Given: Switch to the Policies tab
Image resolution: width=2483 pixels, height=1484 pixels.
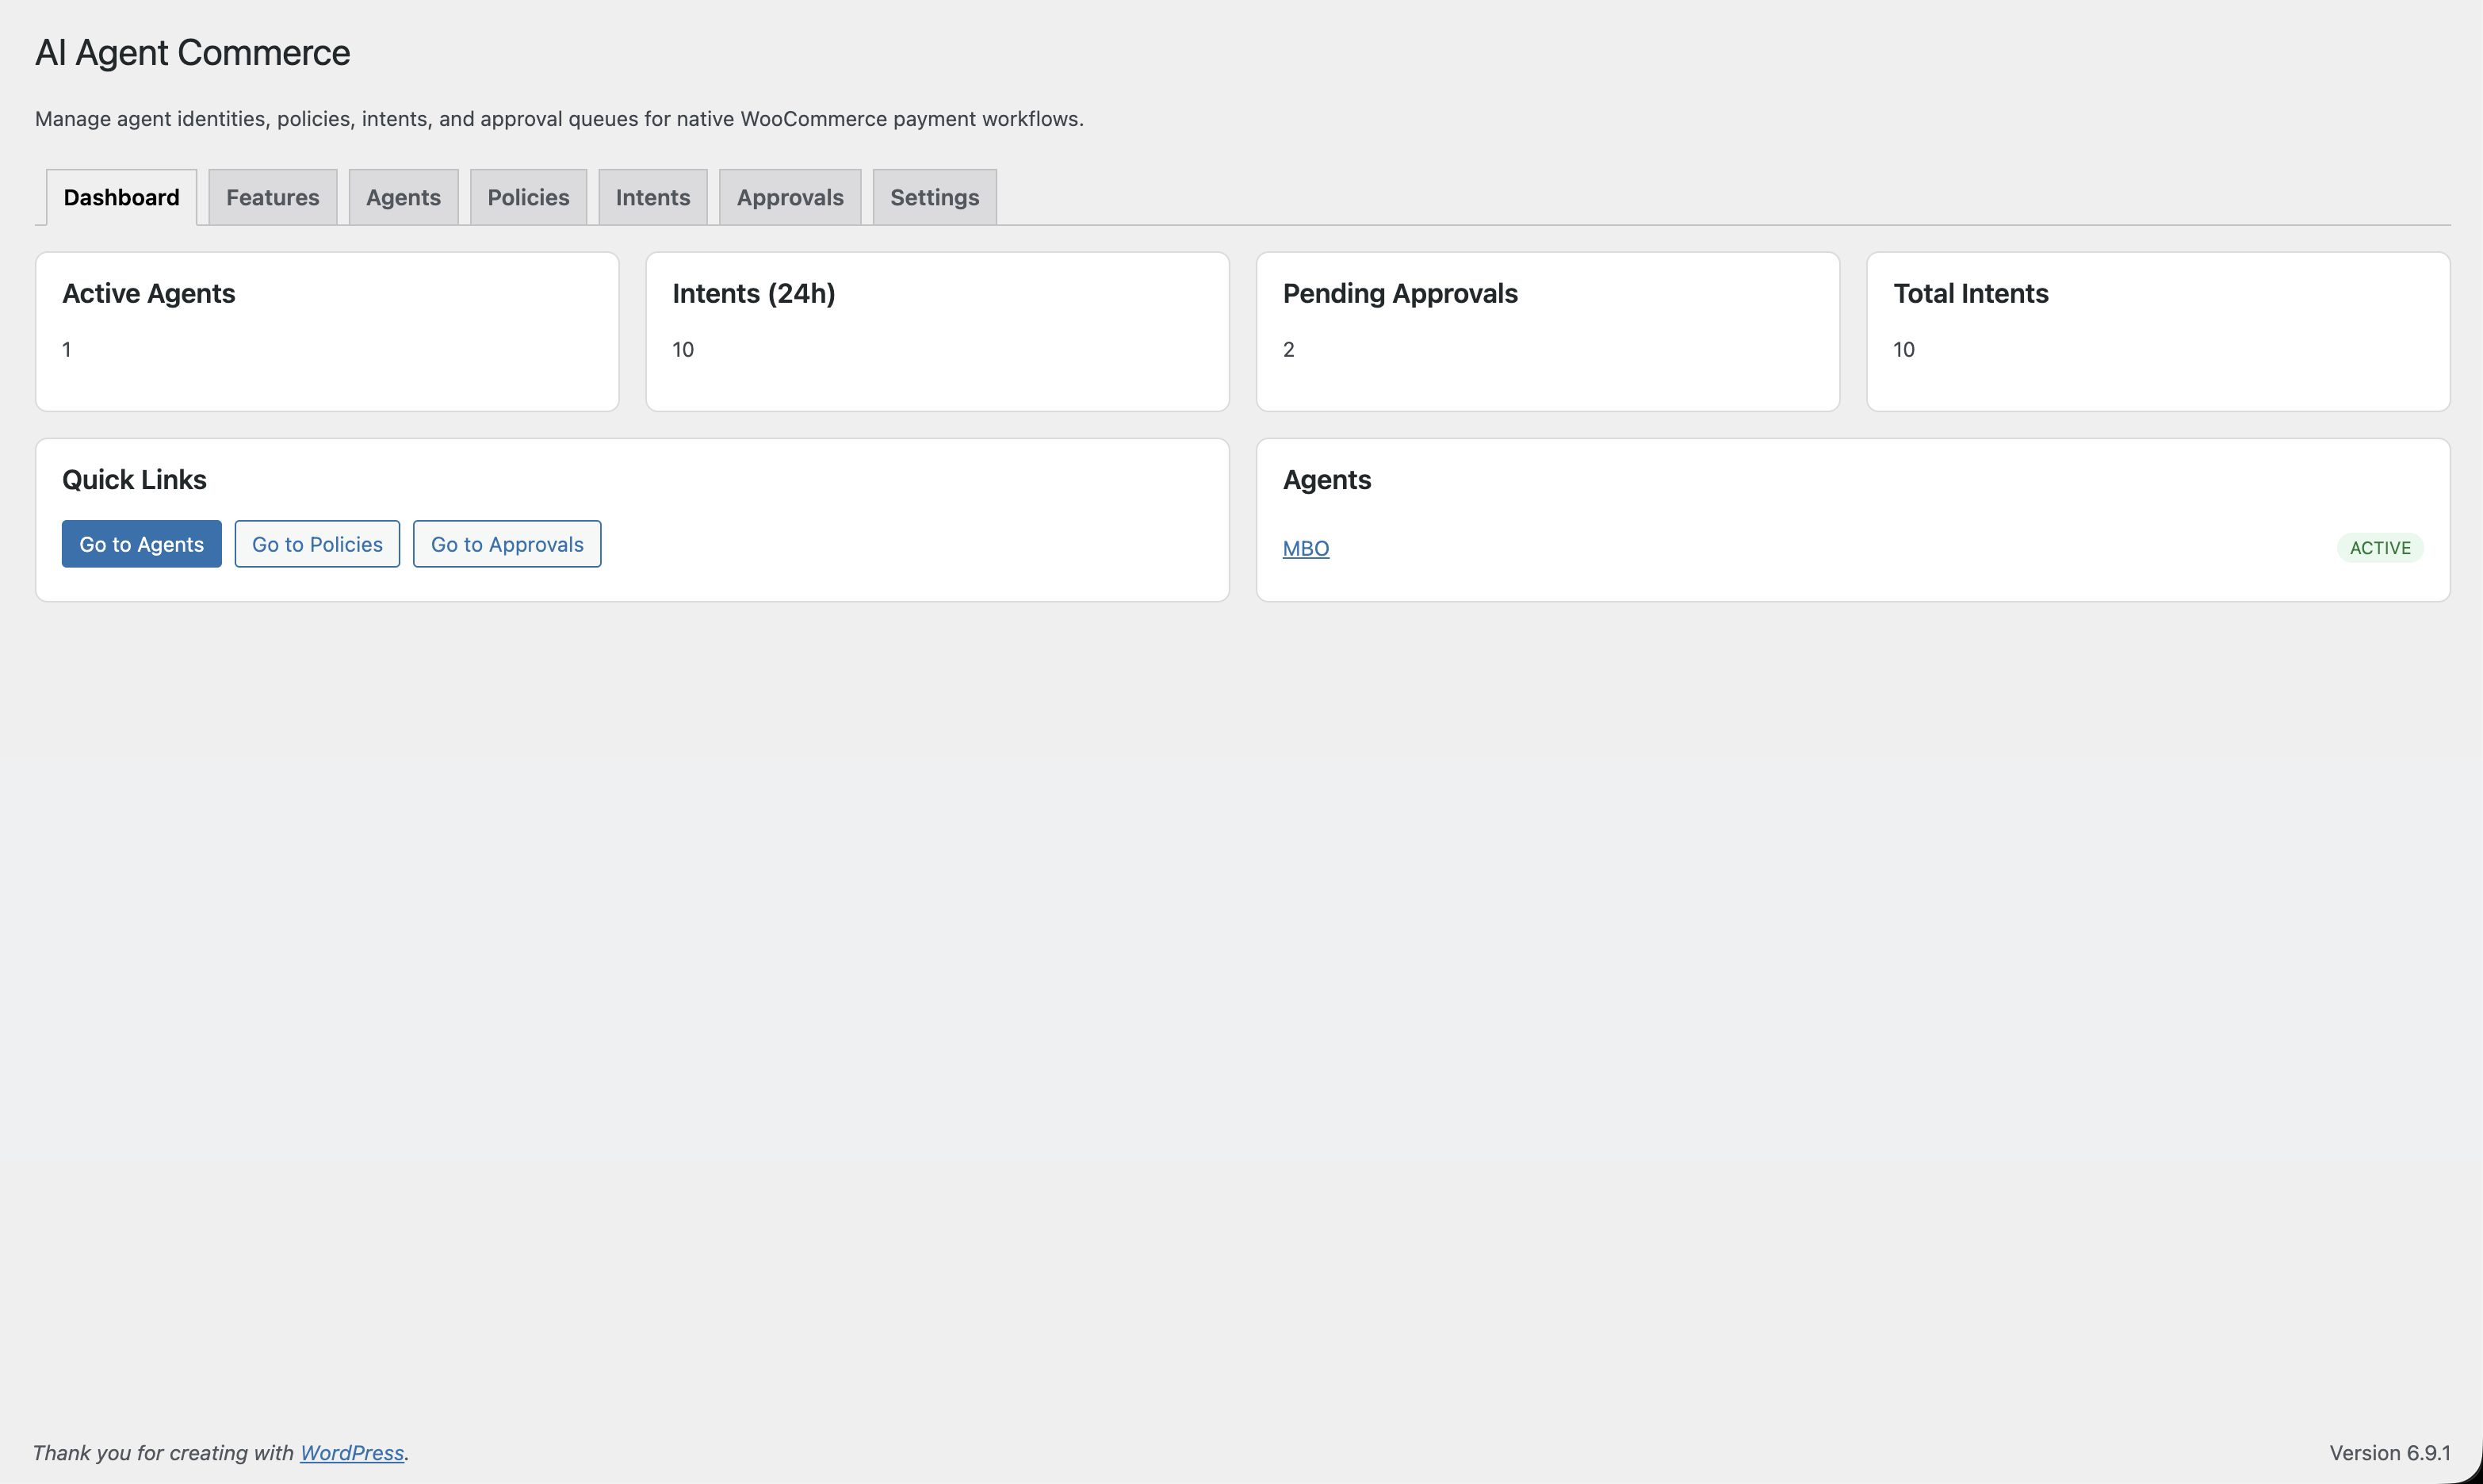Looking at the screenshot, I should [528, 197].
